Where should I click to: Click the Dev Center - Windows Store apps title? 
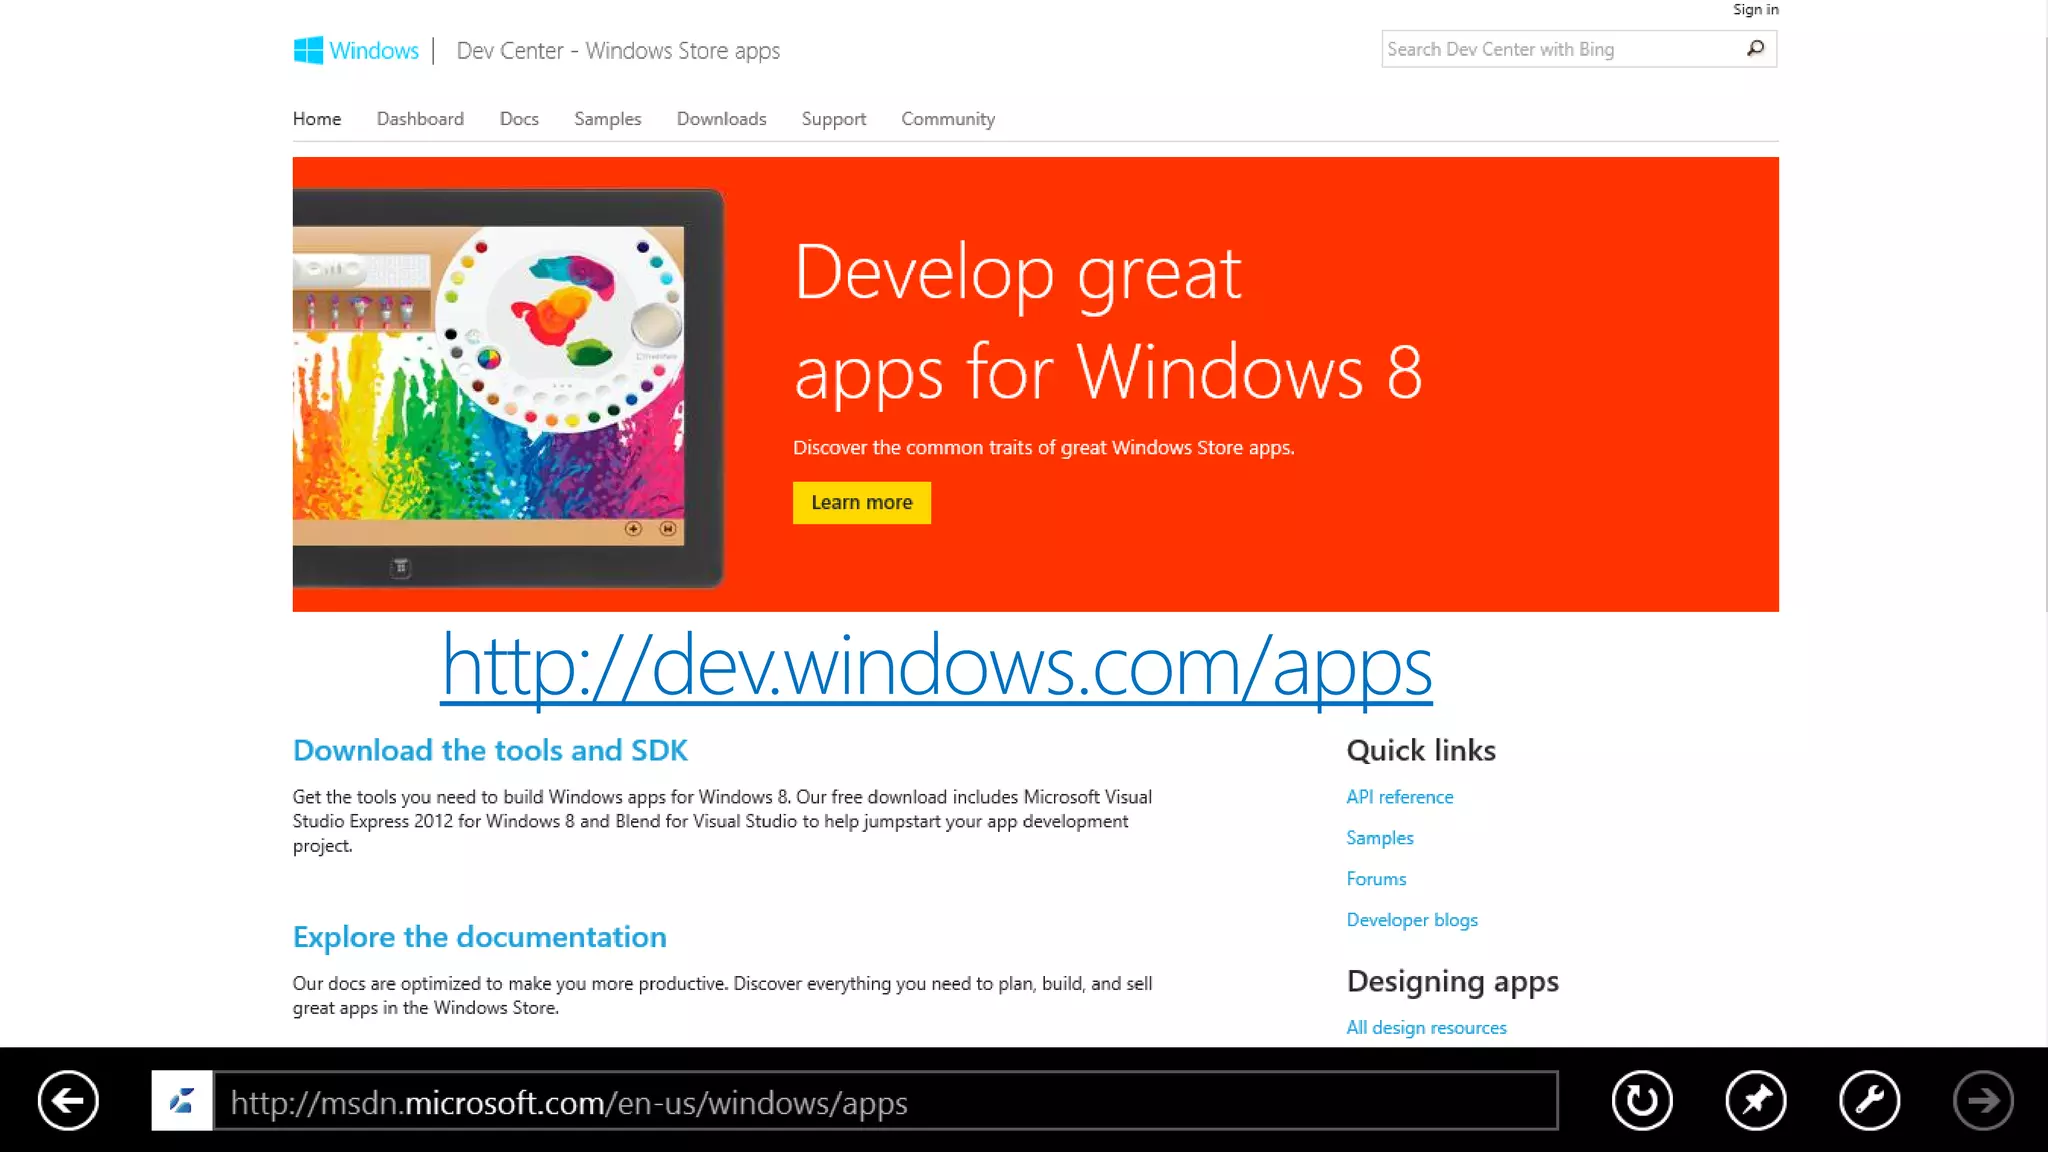click(x=618, y=51)
